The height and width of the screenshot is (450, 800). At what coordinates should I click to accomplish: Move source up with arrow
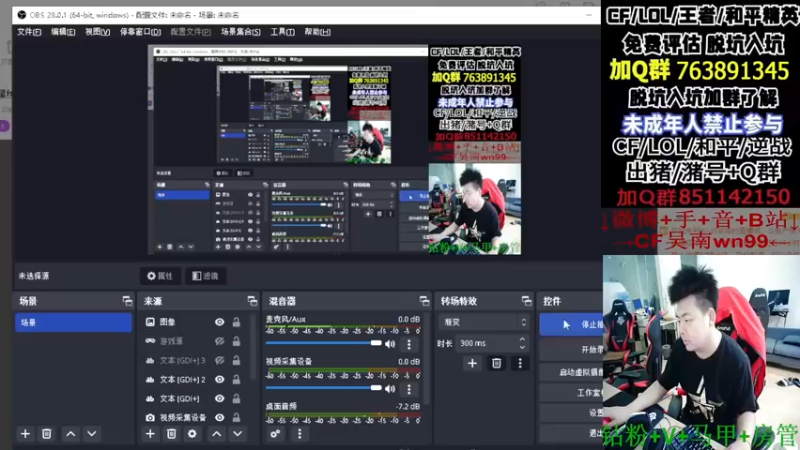[x=216, y=434]
